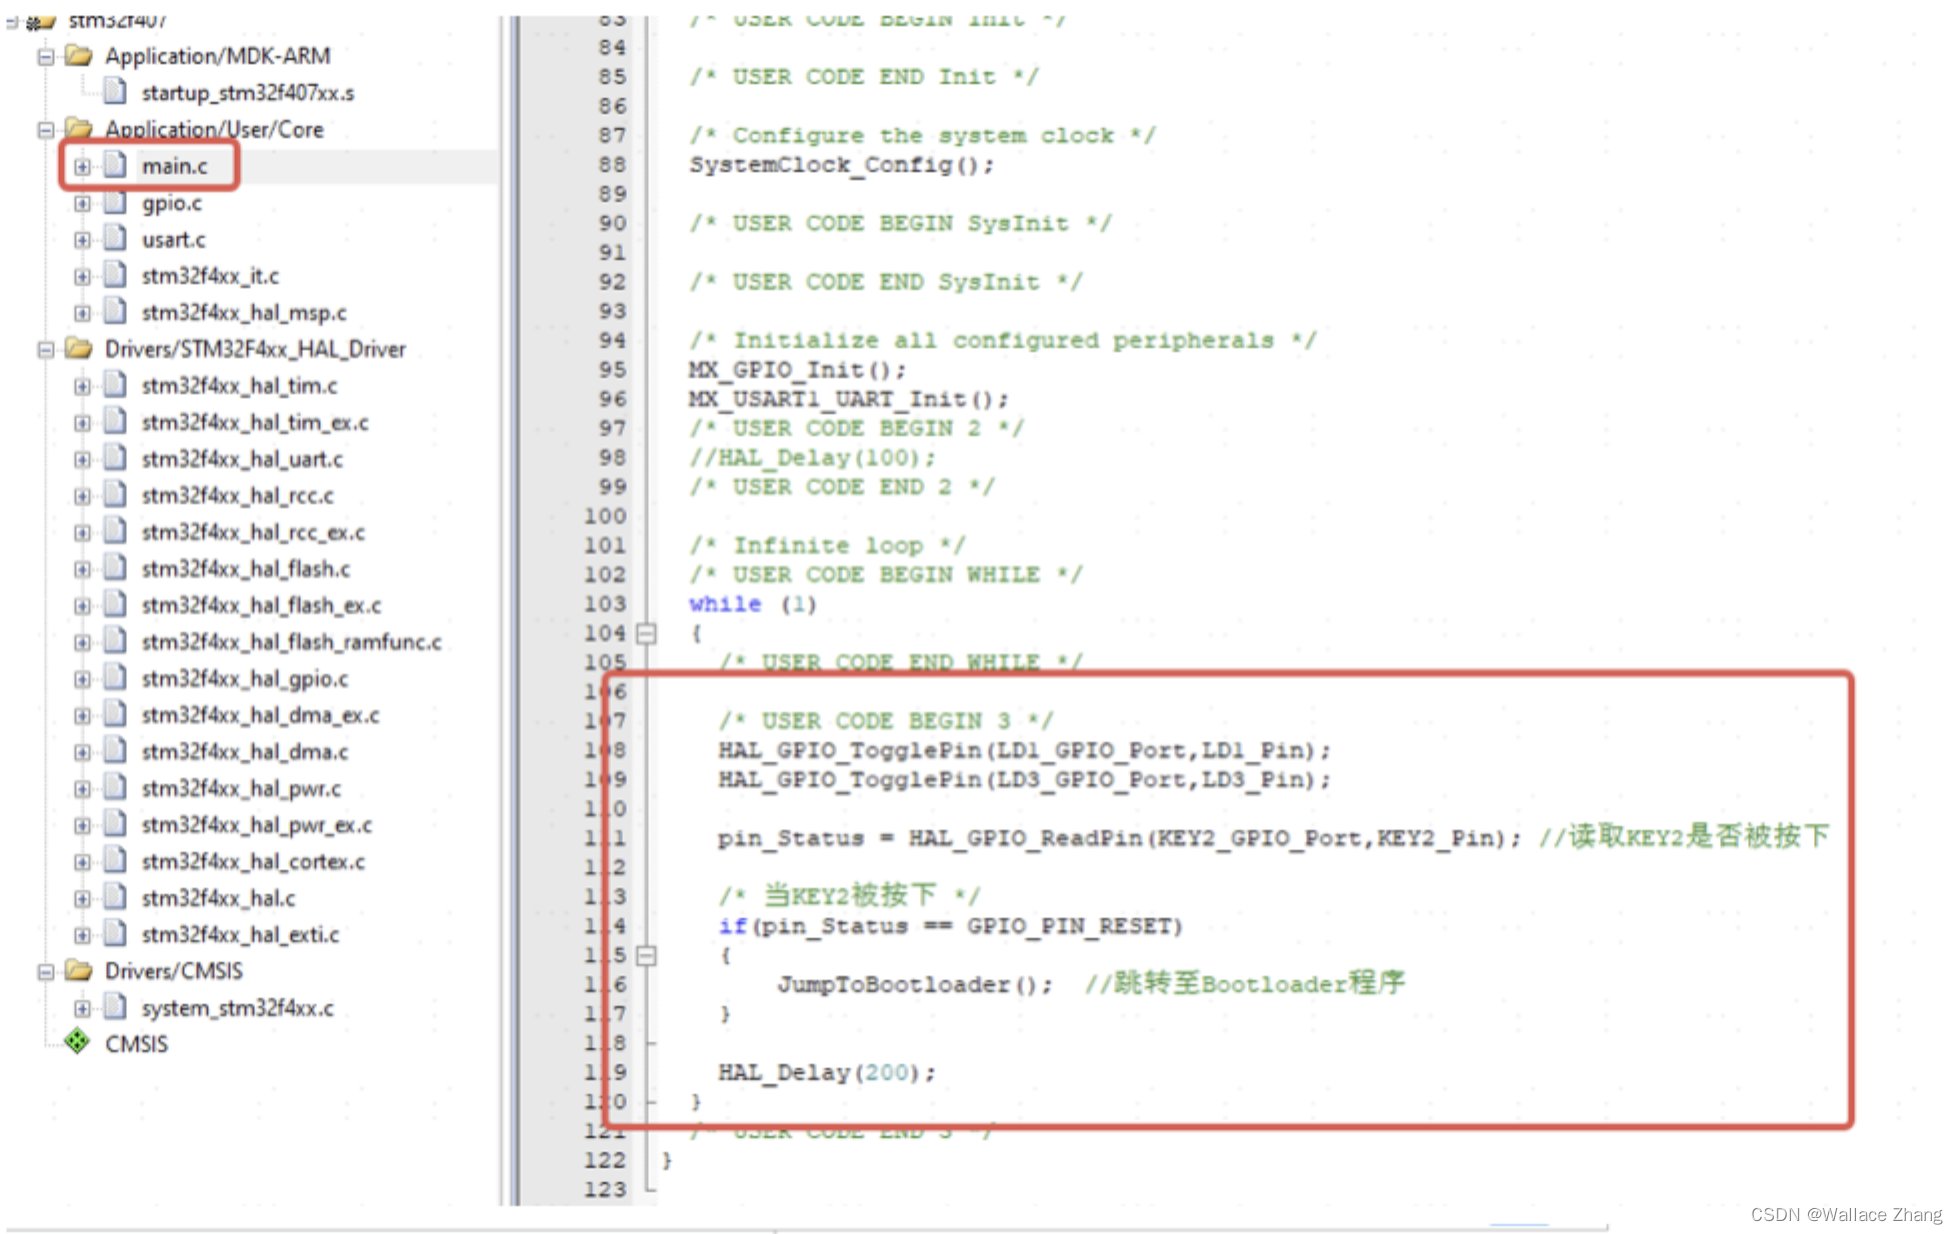
Task: Click the scrollbar between the two panels
Action: click(516, 600)
